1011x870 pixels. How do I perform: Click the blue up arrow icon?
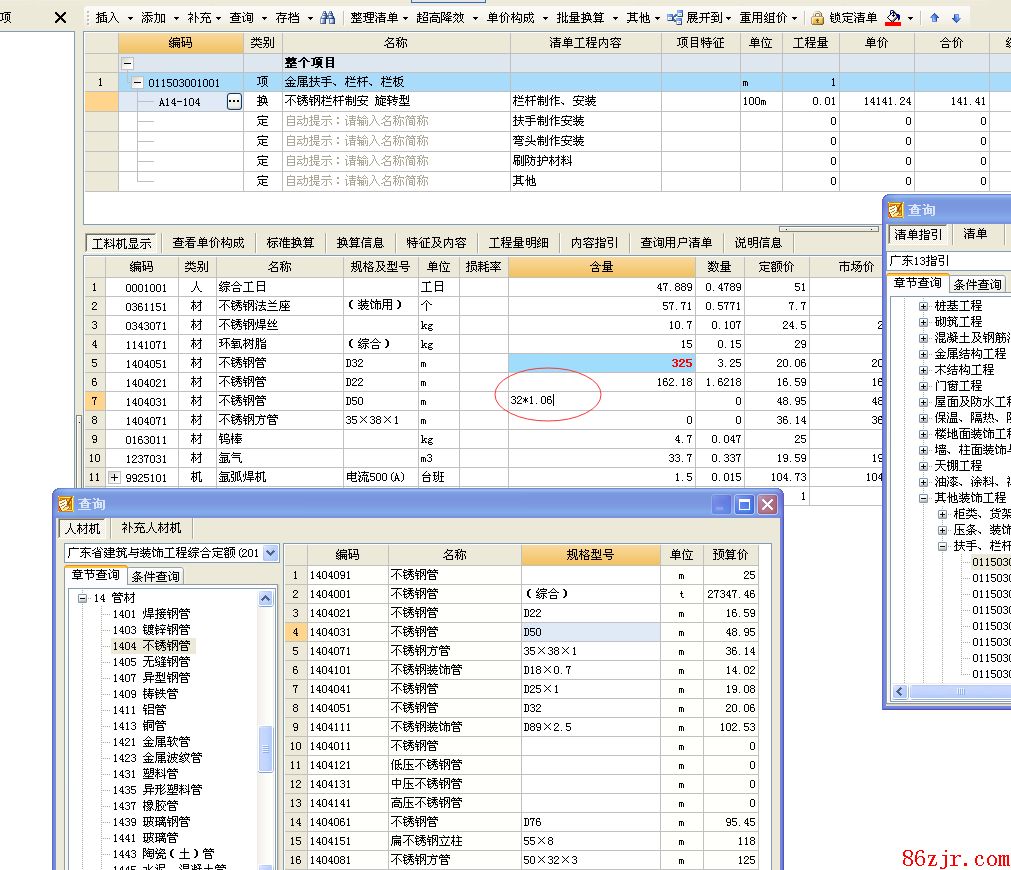pyautogui.click(x=935, y=18)
